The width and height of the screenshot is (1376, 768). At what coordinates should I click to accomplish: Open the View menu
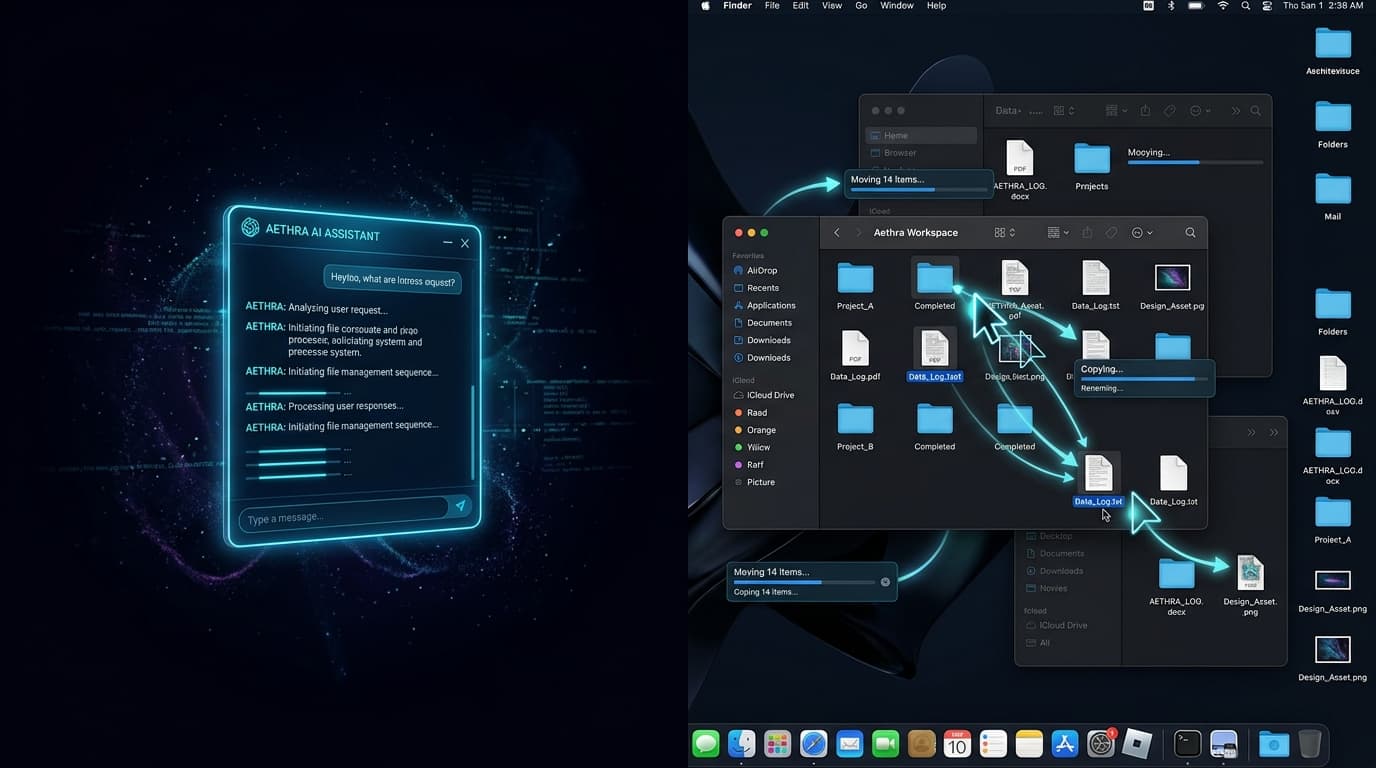832,6
